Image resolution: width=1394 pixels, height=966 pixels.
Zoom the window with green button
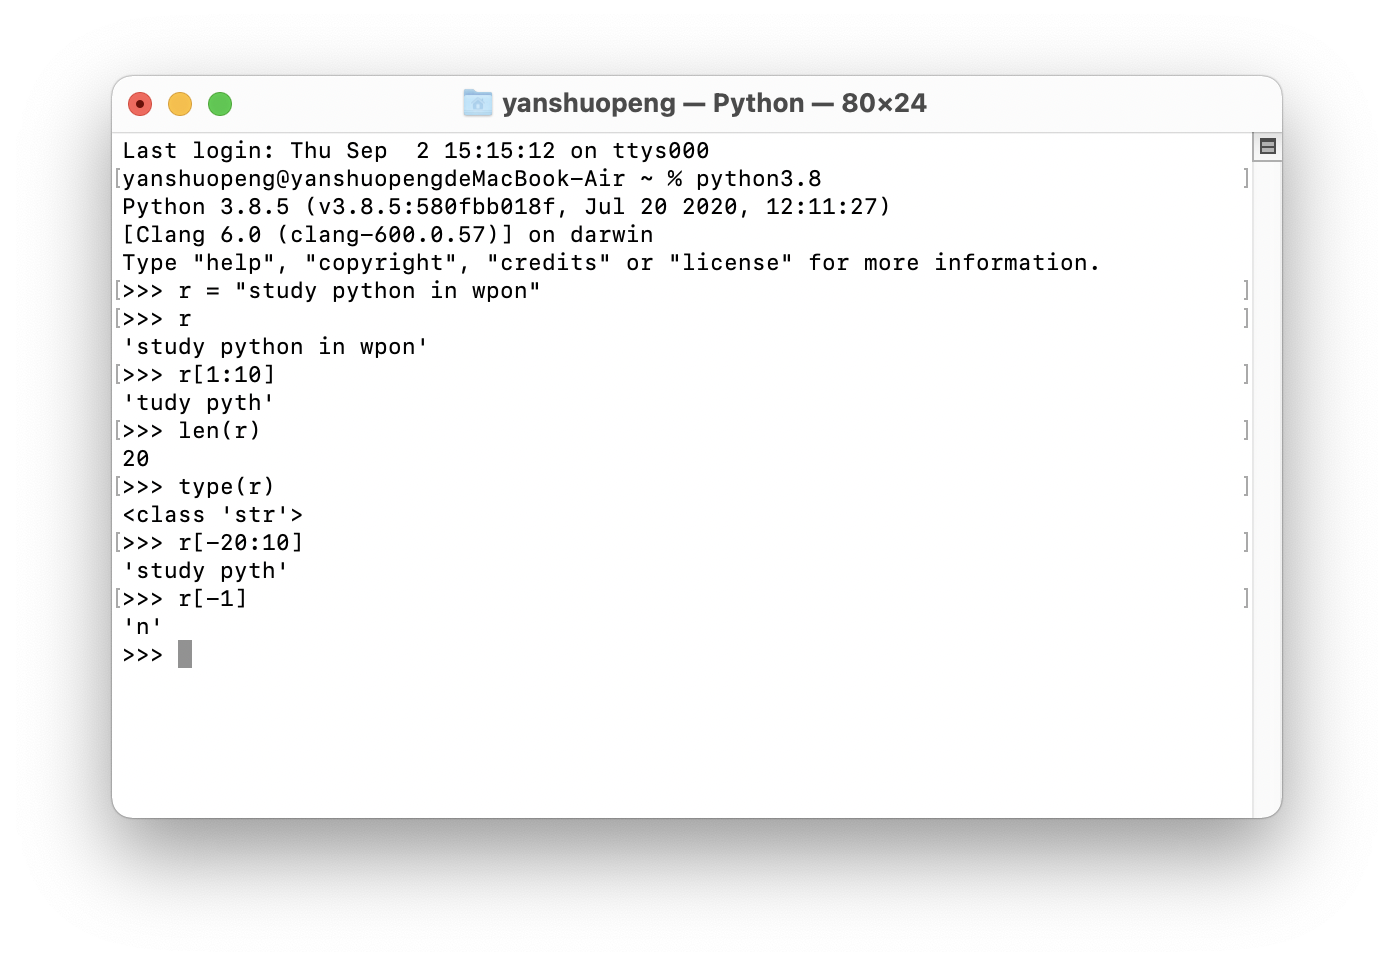[220, 104]
